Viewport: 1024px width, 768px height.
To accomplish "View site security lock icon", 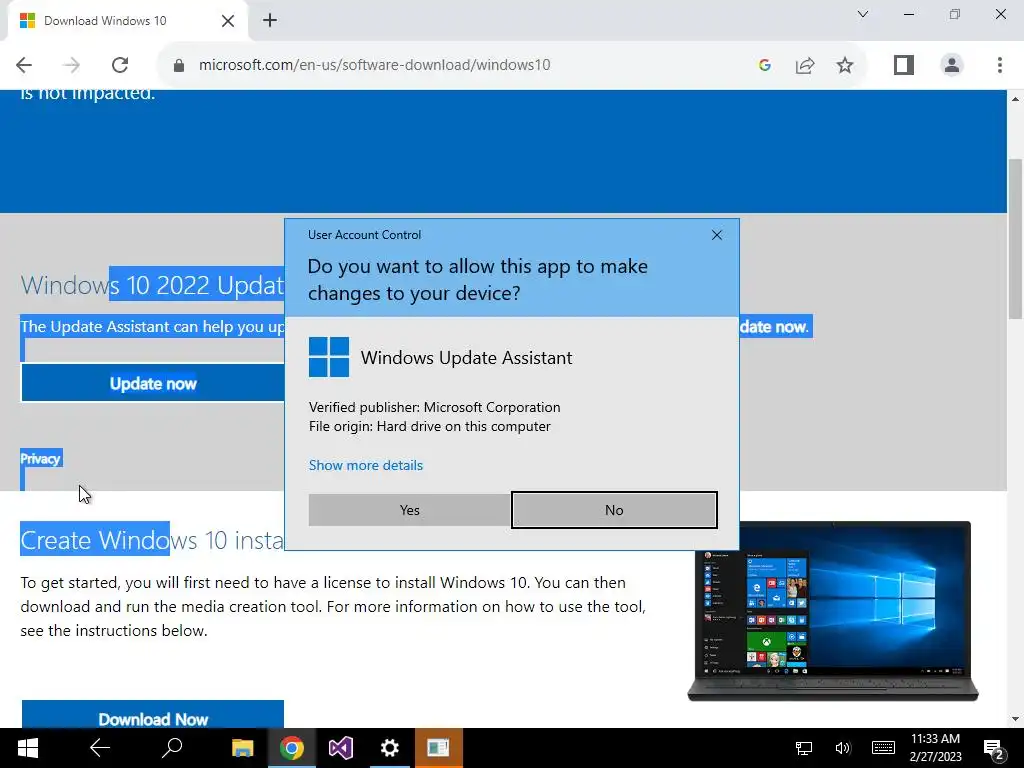I will pos(178,65).
